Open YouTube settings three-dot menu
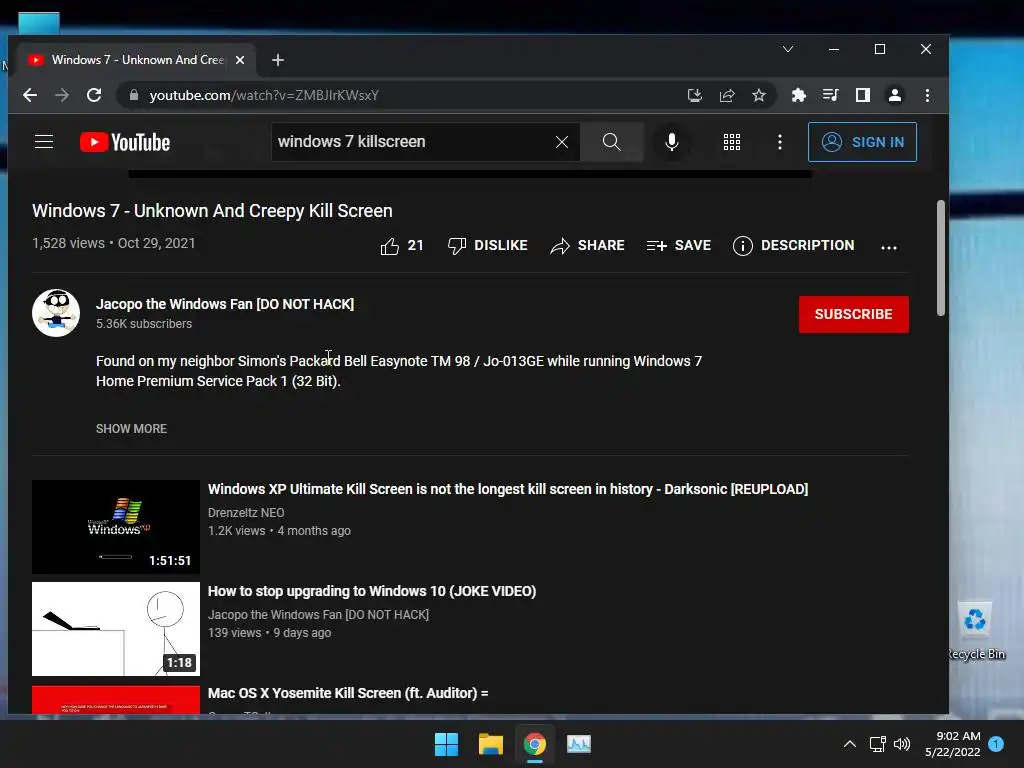 pyautogui.click(x=780, y=142)
